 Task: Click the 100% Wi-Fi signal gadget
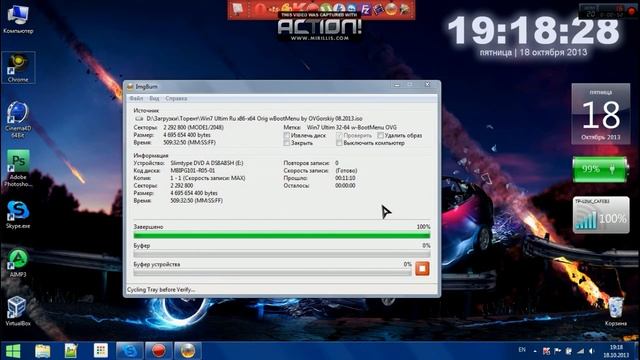coord(601,215)
